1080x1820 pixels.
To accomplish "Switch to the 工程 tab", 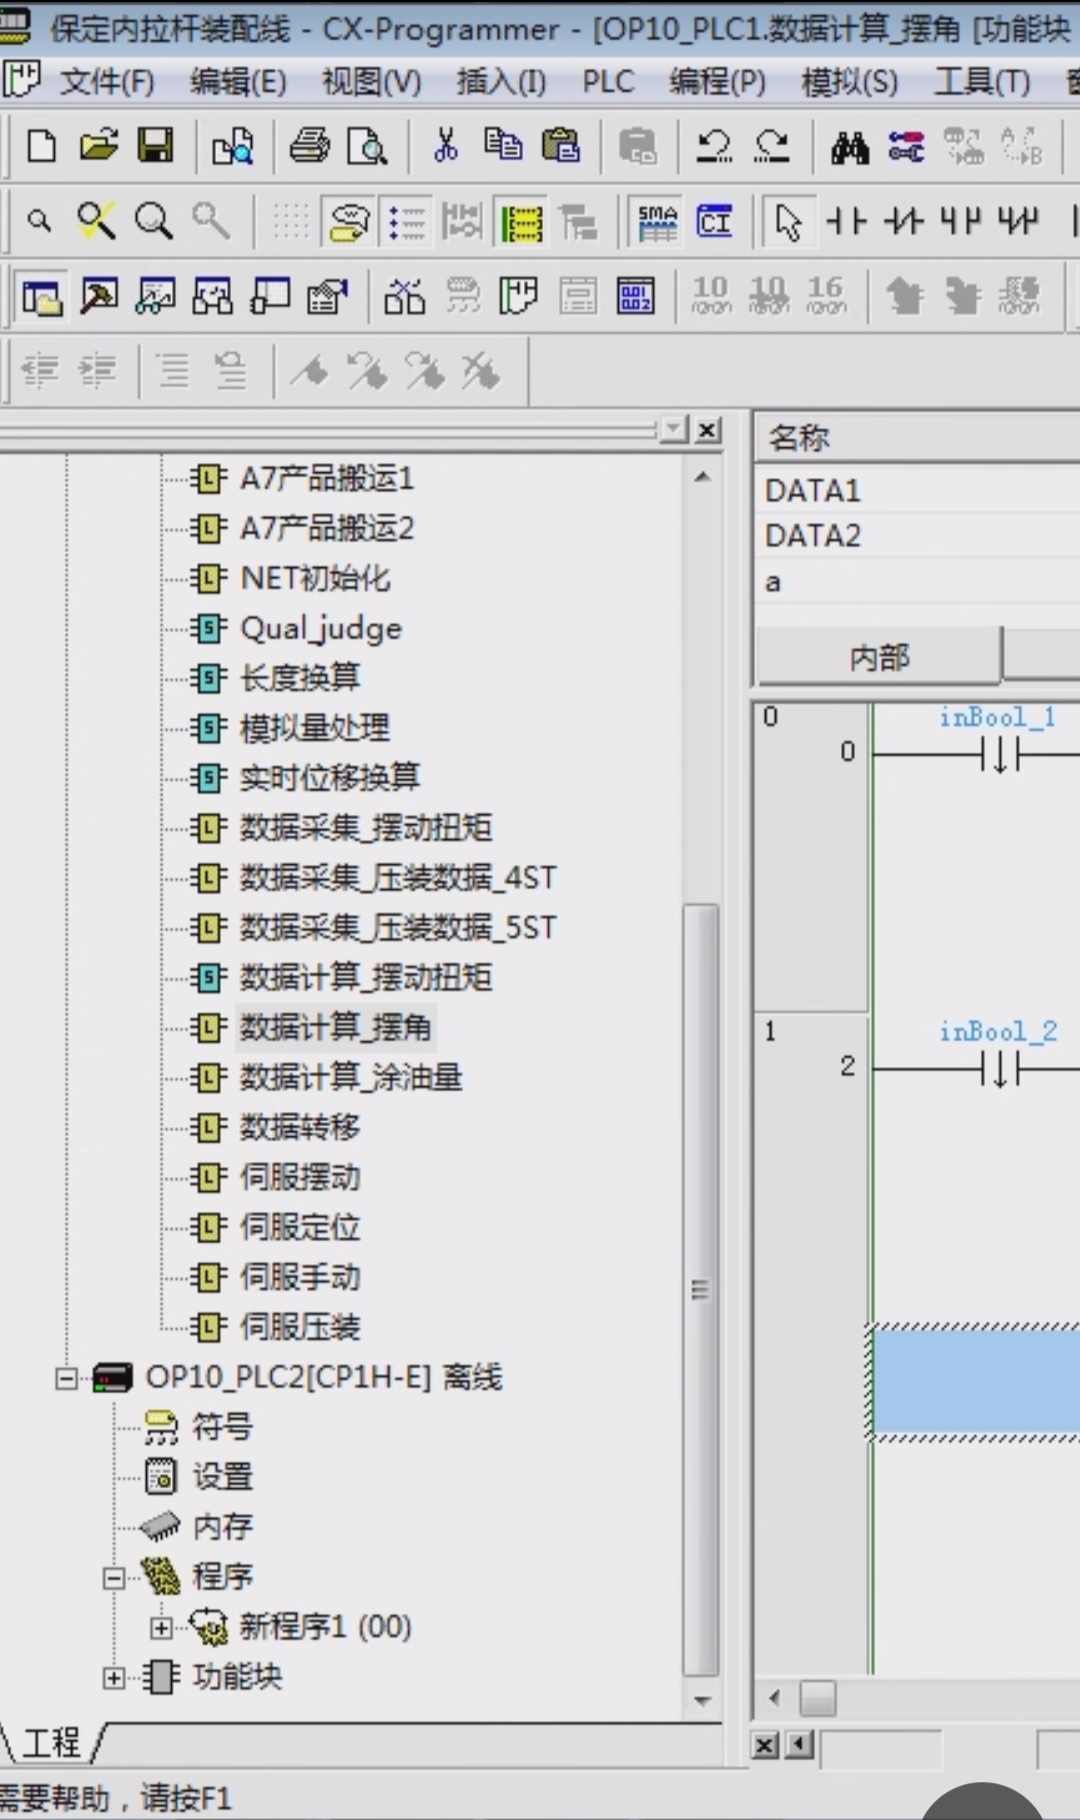I will point(51,1743).
